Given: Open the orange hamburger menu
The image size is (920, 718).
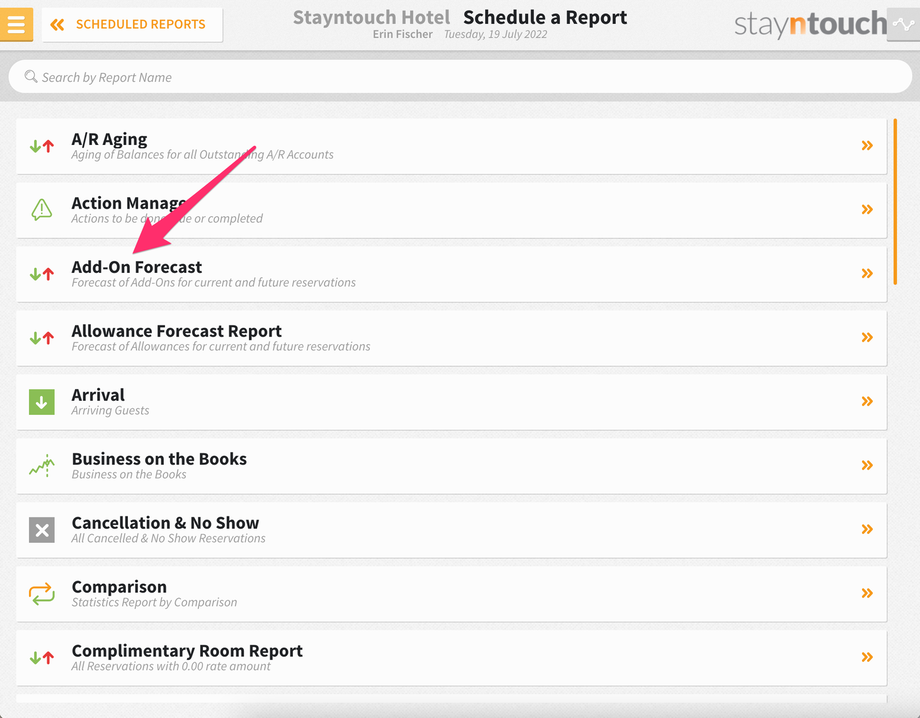Looking at the screenshot, I should pyautogui.click(x=16, y=25).
